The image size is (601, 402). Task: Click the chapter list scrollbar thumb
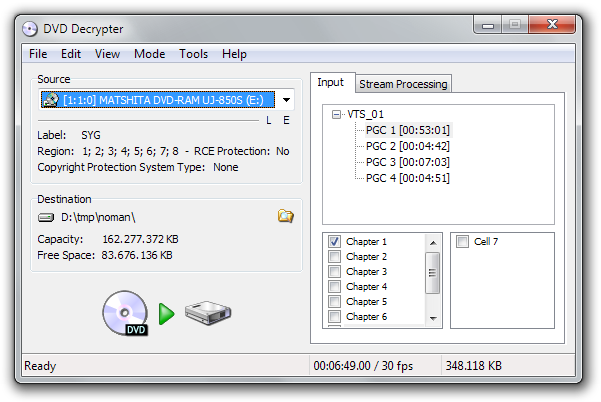[x=433, y=273]
